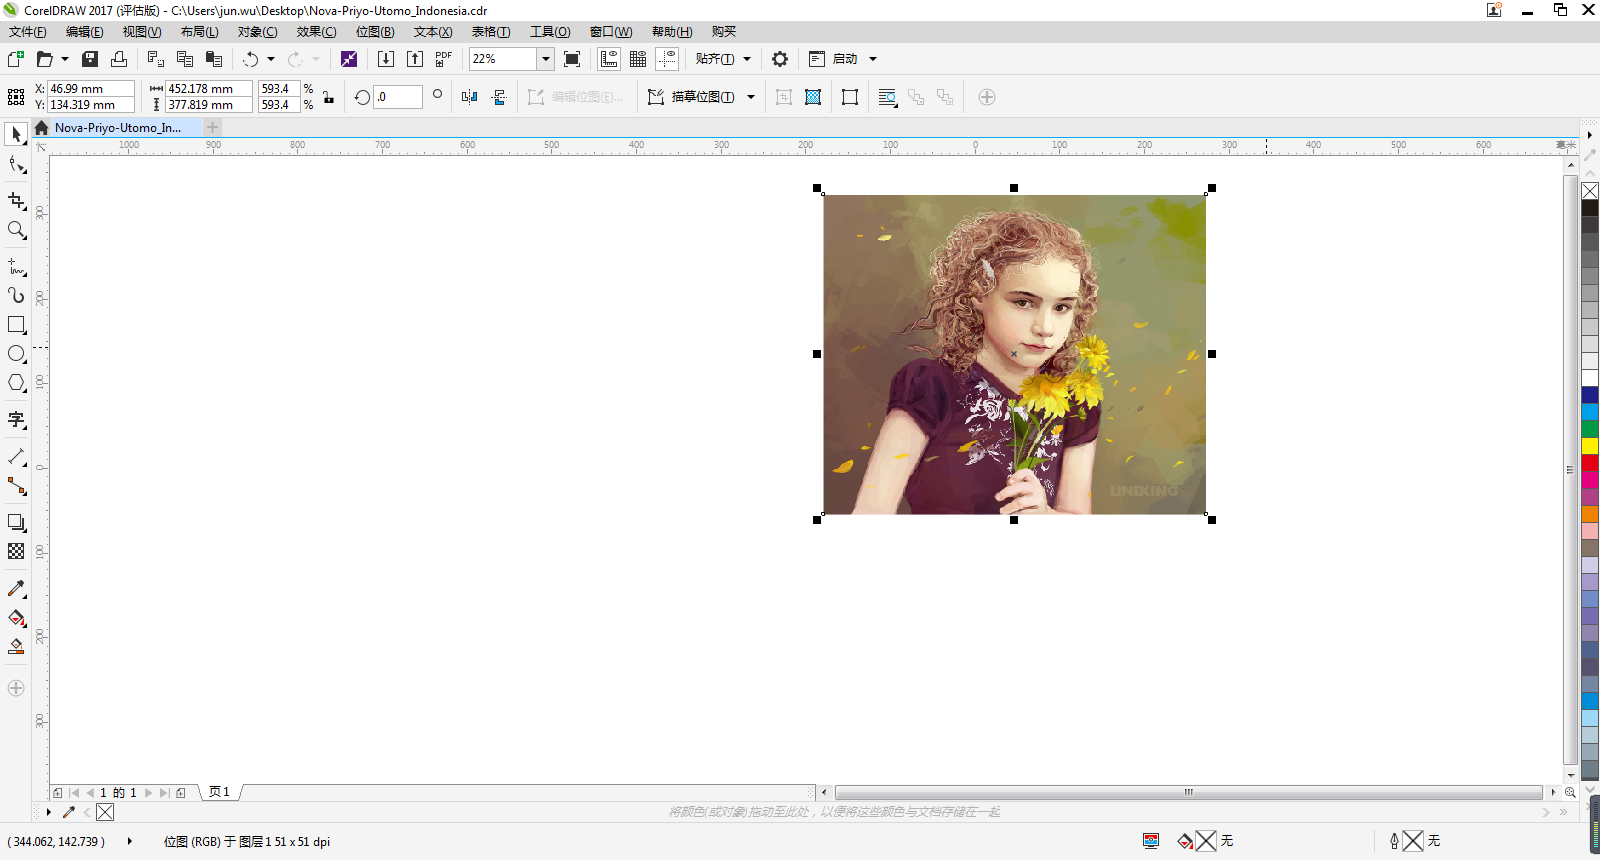Toggle Show rulers button
Image resolution: width=1600 pixels, height=860 pixels.
click(609, 59)
